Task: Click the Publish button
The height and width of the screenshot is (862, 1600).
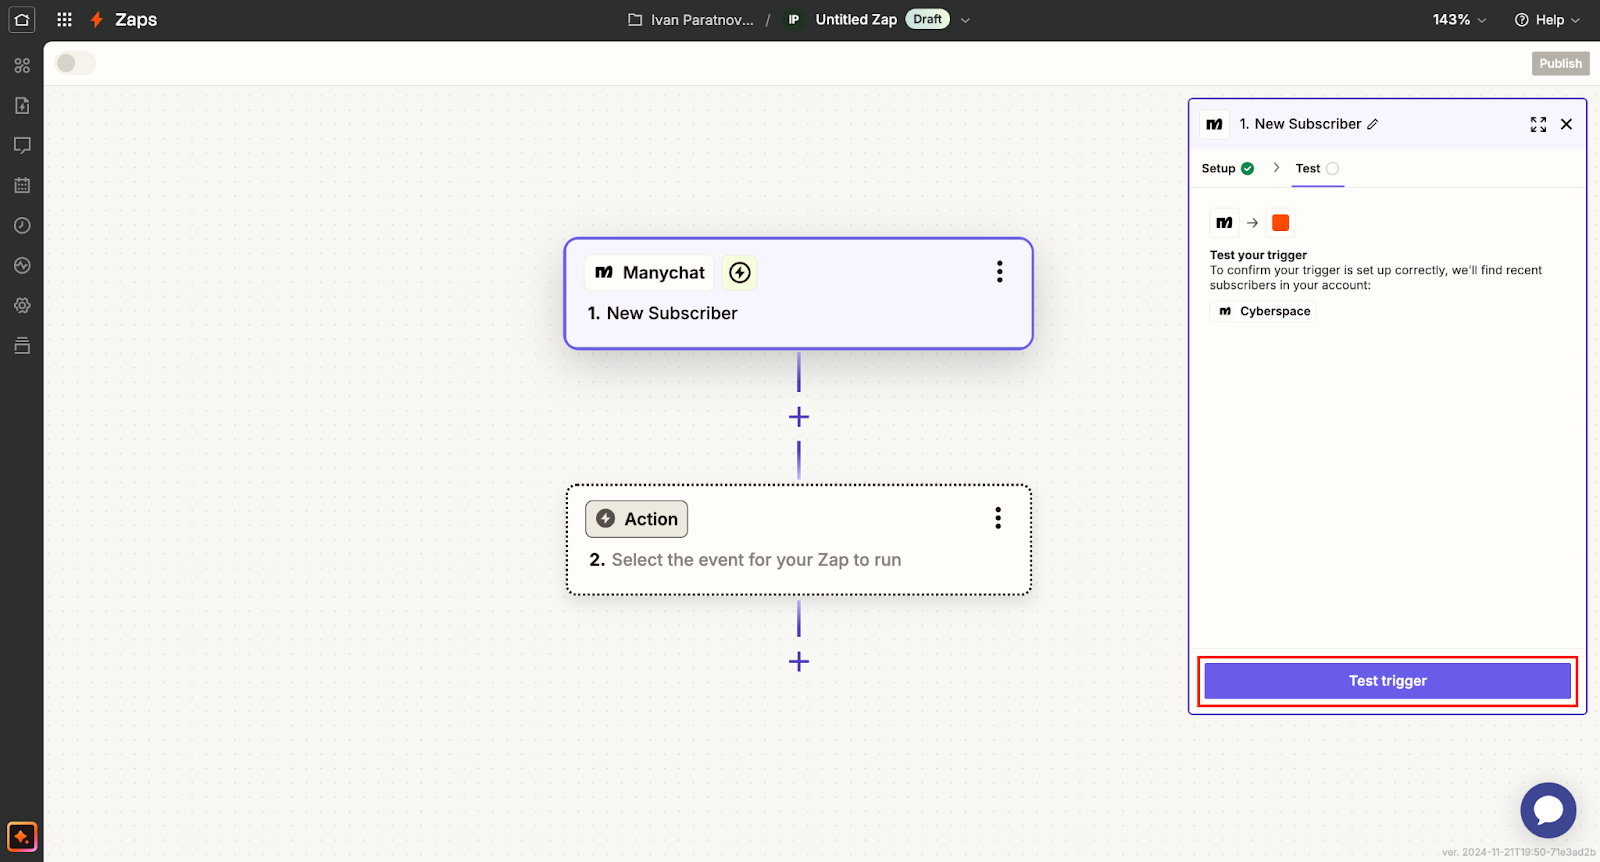Action: [1560, 63]
